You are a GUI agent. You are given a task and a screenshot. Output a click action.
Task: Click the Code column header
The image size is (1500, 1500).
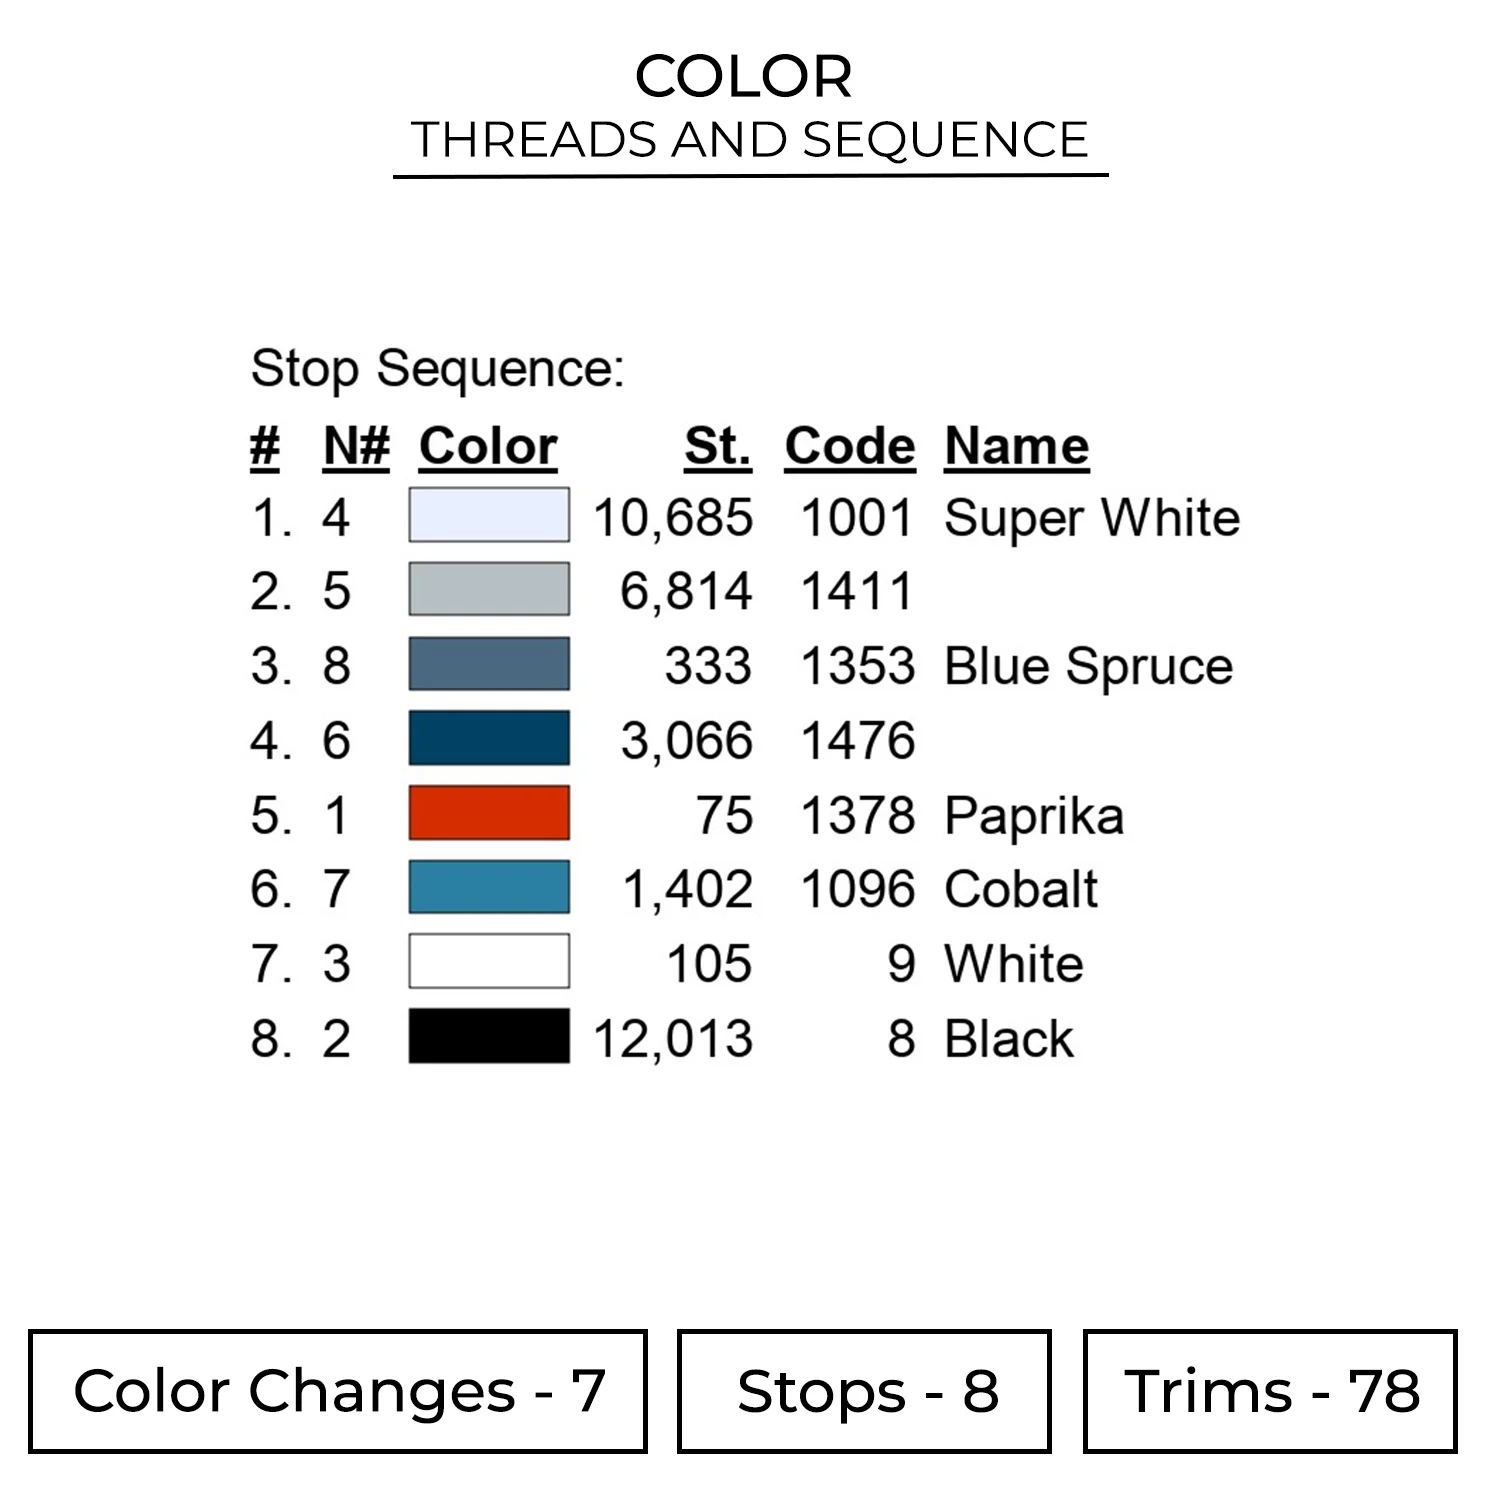point(849,446)
